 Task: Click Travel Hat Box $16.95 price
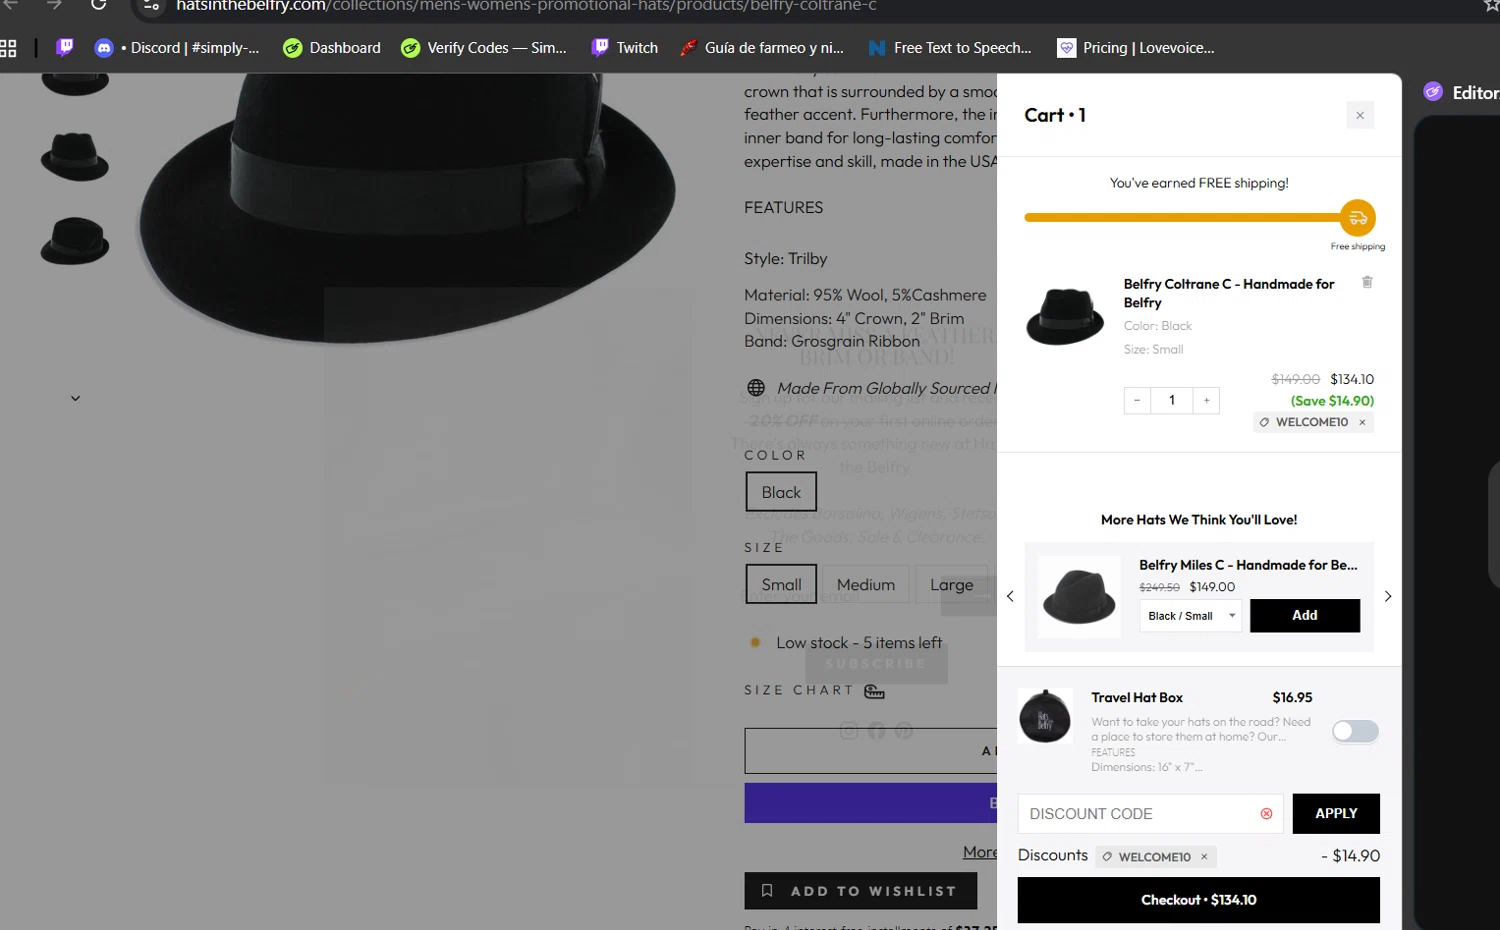[1292, 698]
